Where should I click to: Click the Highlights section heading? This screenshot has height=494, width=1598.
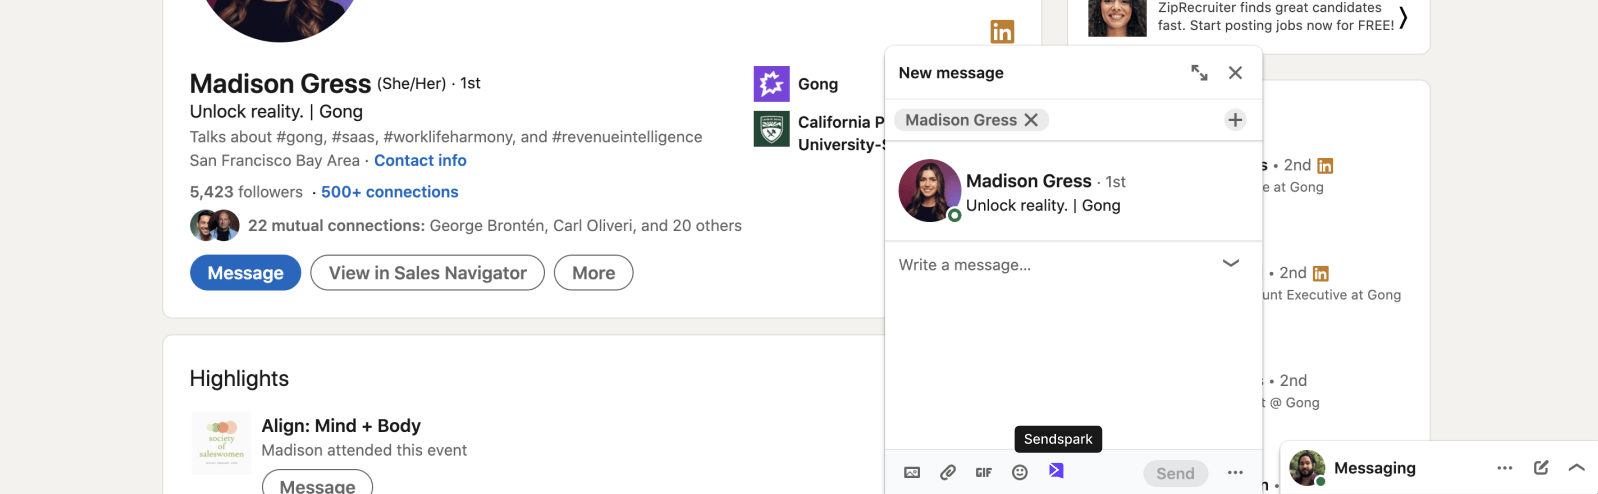(x=239, y=379)
